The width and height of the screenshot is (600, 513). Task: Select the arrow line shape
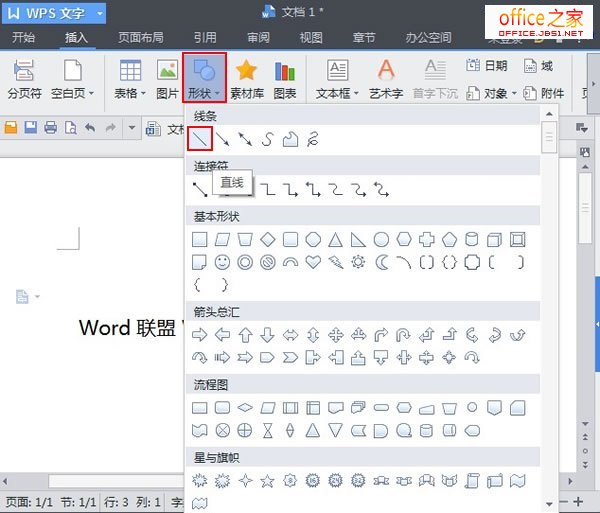click(x=222, y=139)
